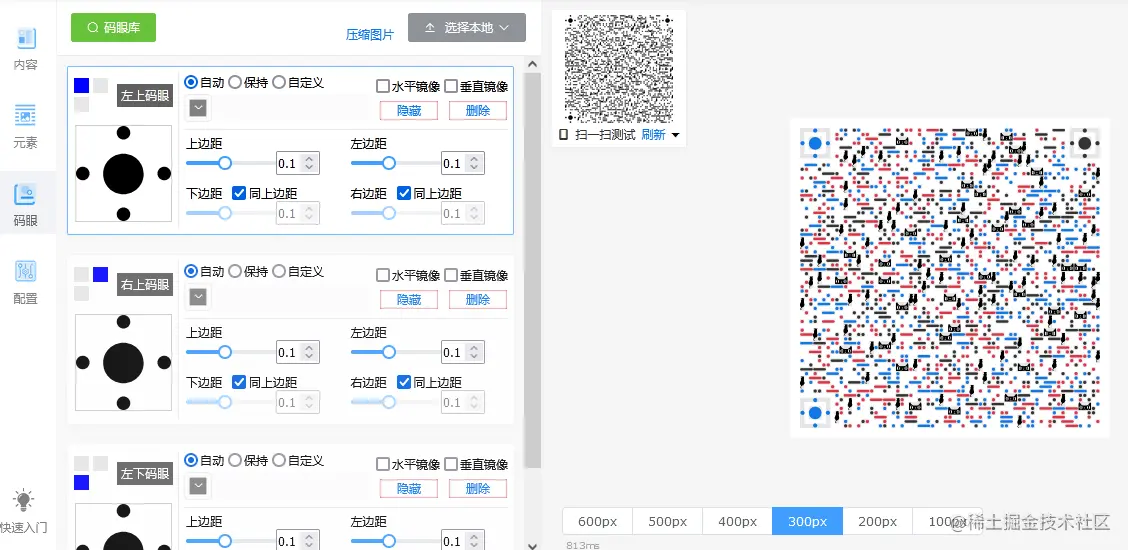Uncheck 下边距 同上边距 in 左上码眼 panel
The image size is (1128, 550).
coord(240,193)
